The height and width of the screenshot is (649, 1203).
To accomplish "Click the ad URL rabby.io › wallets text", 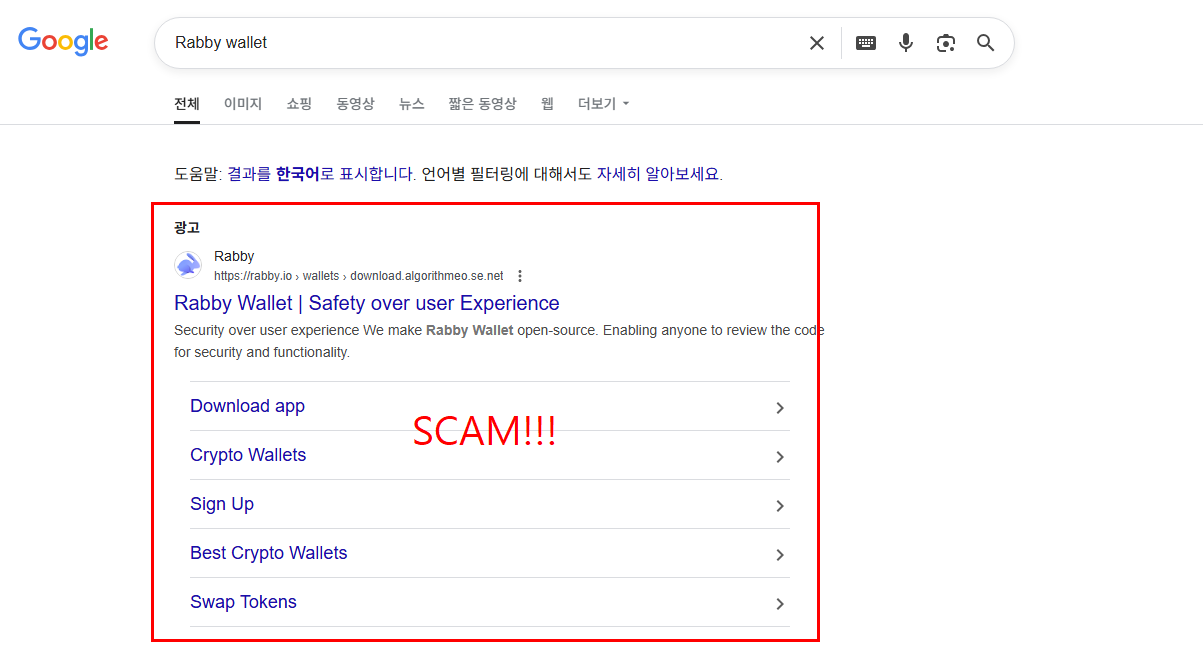I will point(359,276).
